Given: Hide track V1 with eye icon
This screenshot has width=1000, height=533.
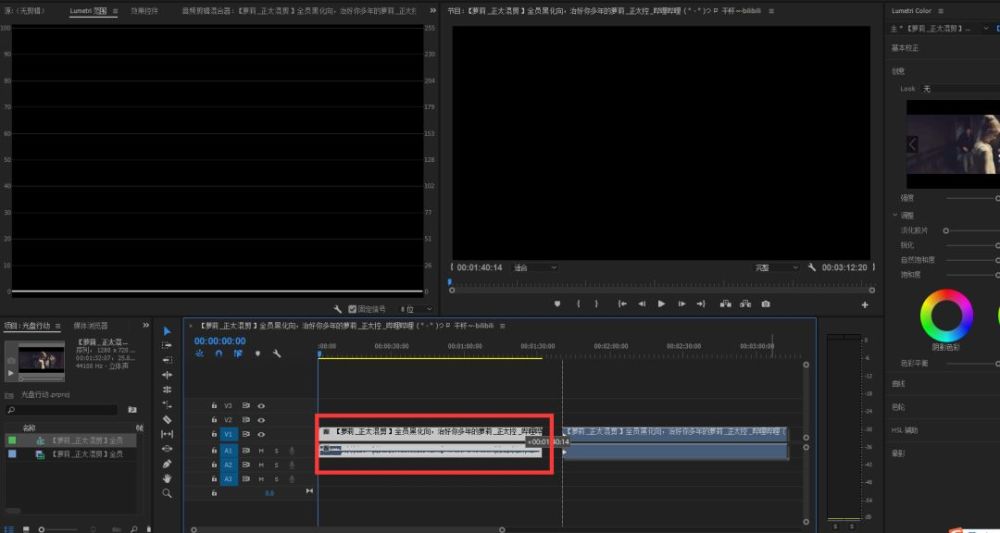Looking at the screenshot, I should click(x=262, y=435).
